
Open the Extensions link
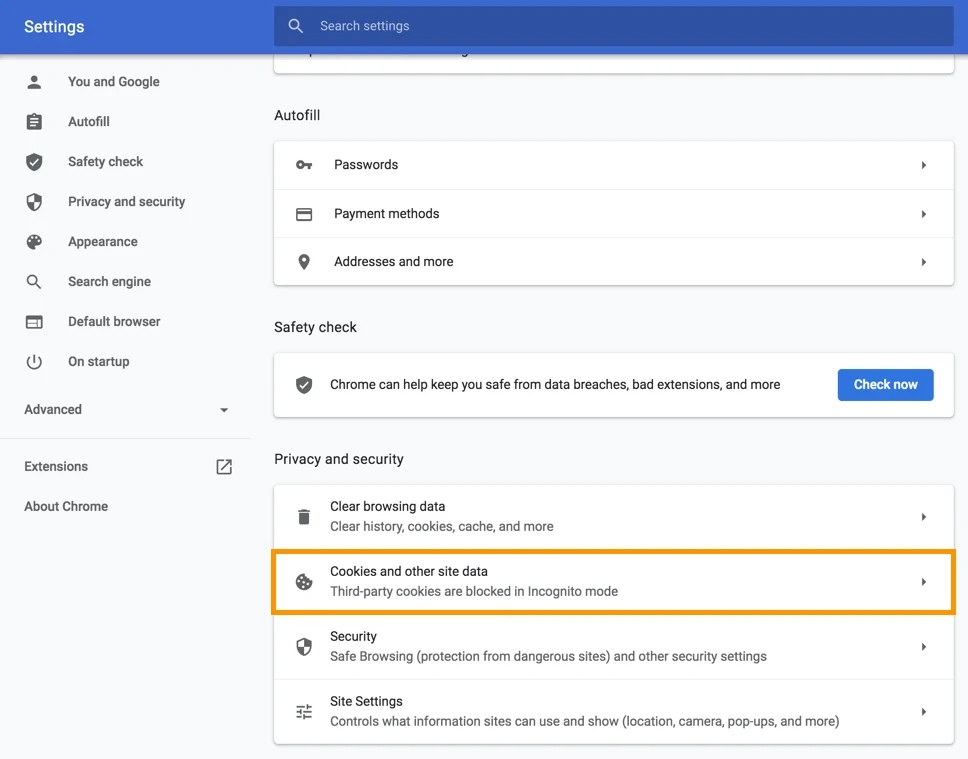pos(56,466)
